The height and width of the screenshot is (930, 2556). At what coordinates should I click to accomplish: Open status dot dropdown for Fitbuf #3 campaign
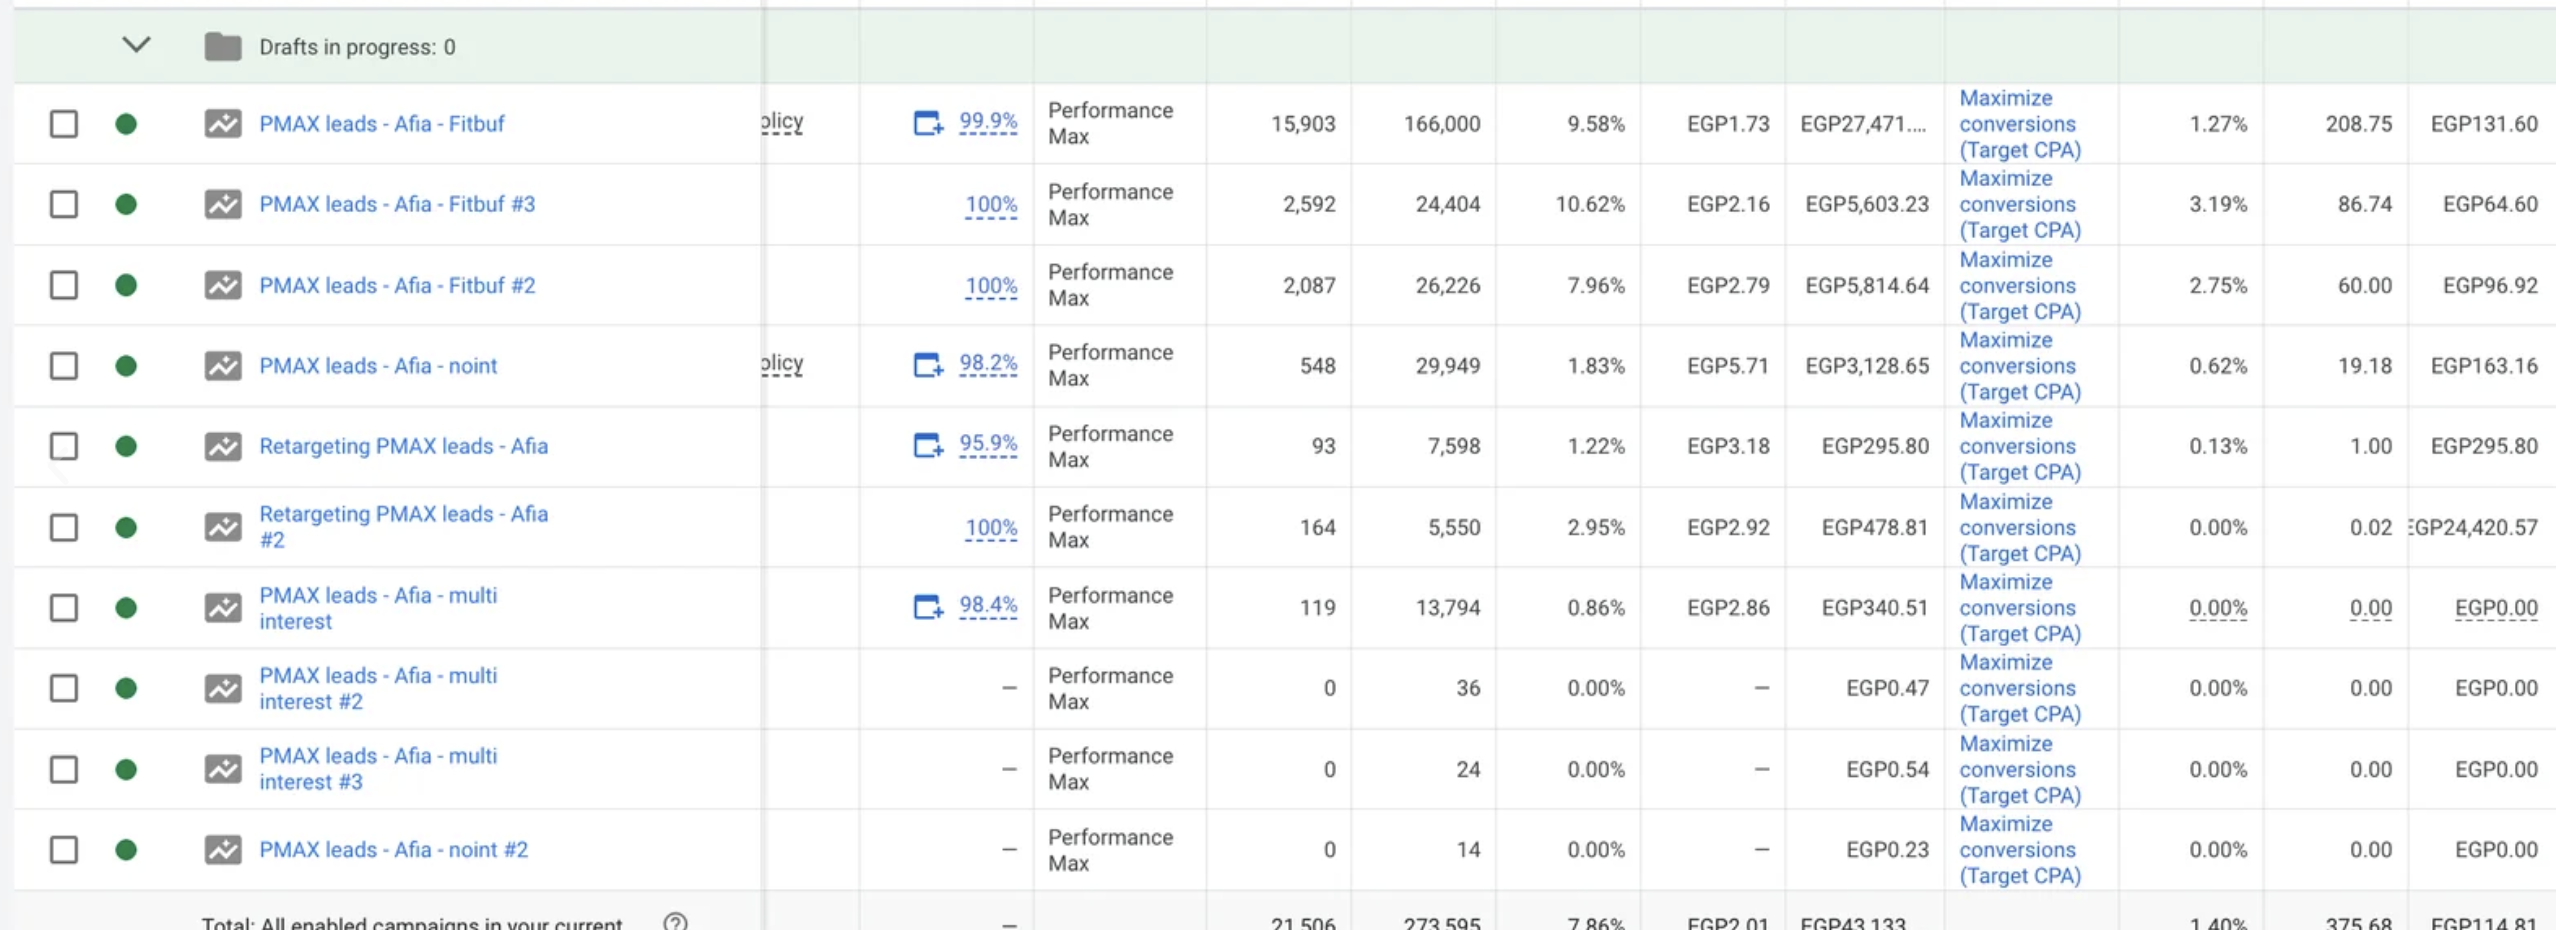(x=126, y=205)
